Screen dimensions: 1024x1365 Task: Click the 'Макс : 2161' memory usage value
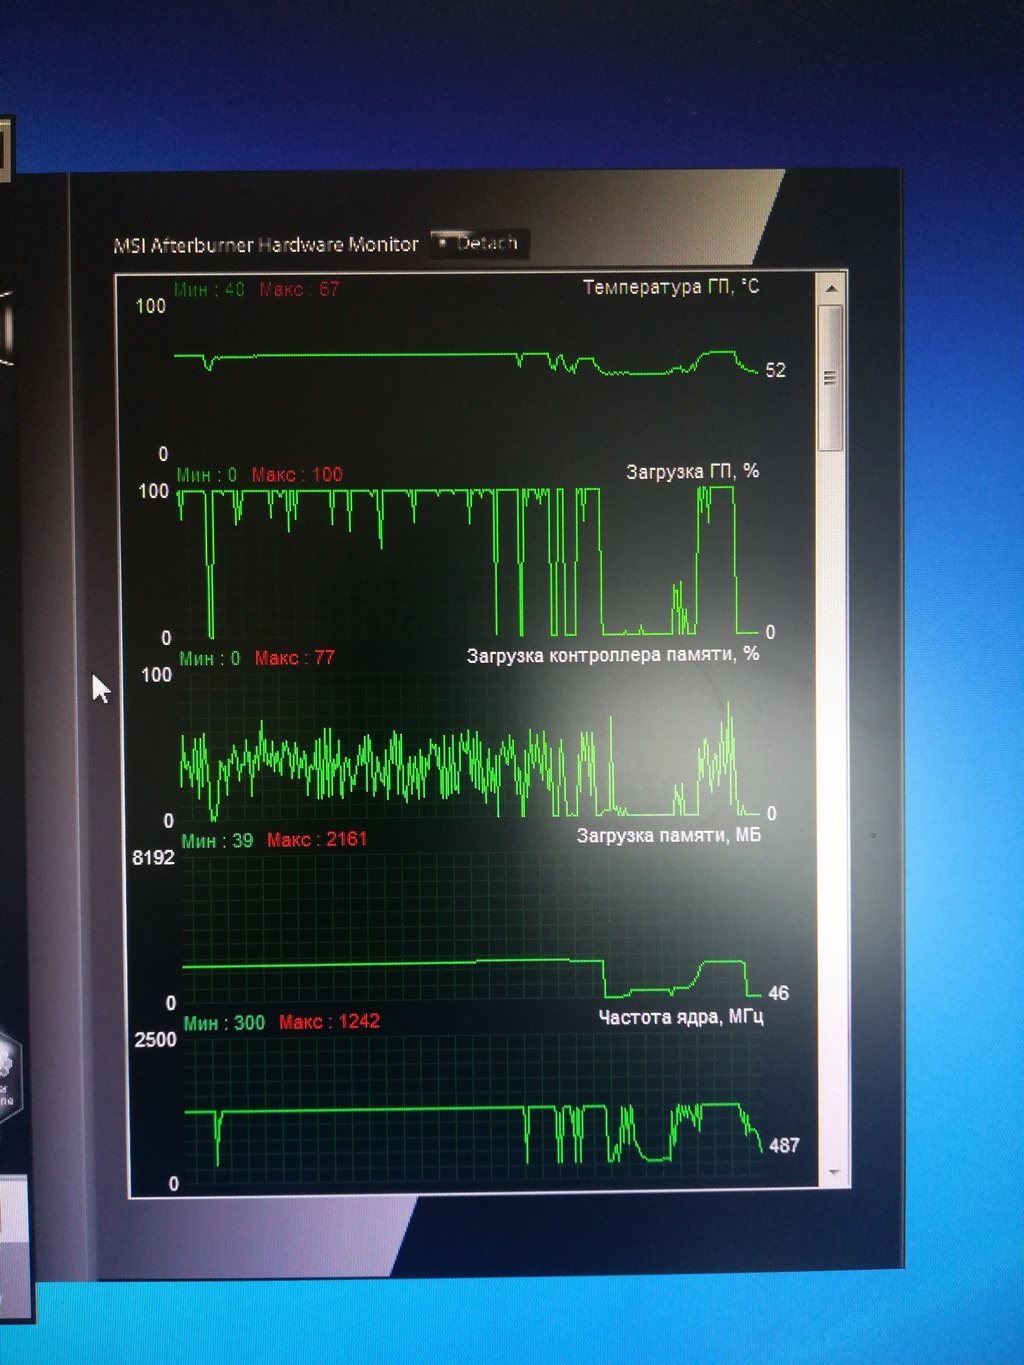tap(317, 840)
